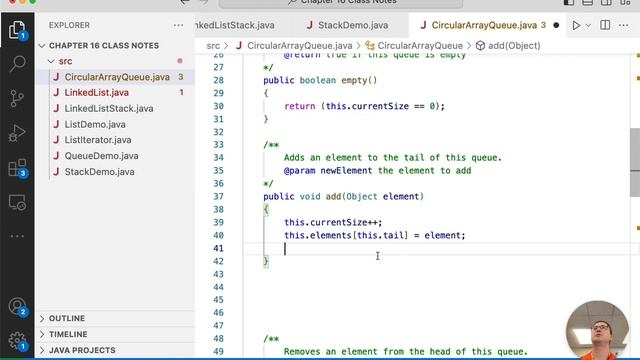Open CircularArrayQueue.java in the explorer
The height and width of the screenshot is (360, 640).
117,77
